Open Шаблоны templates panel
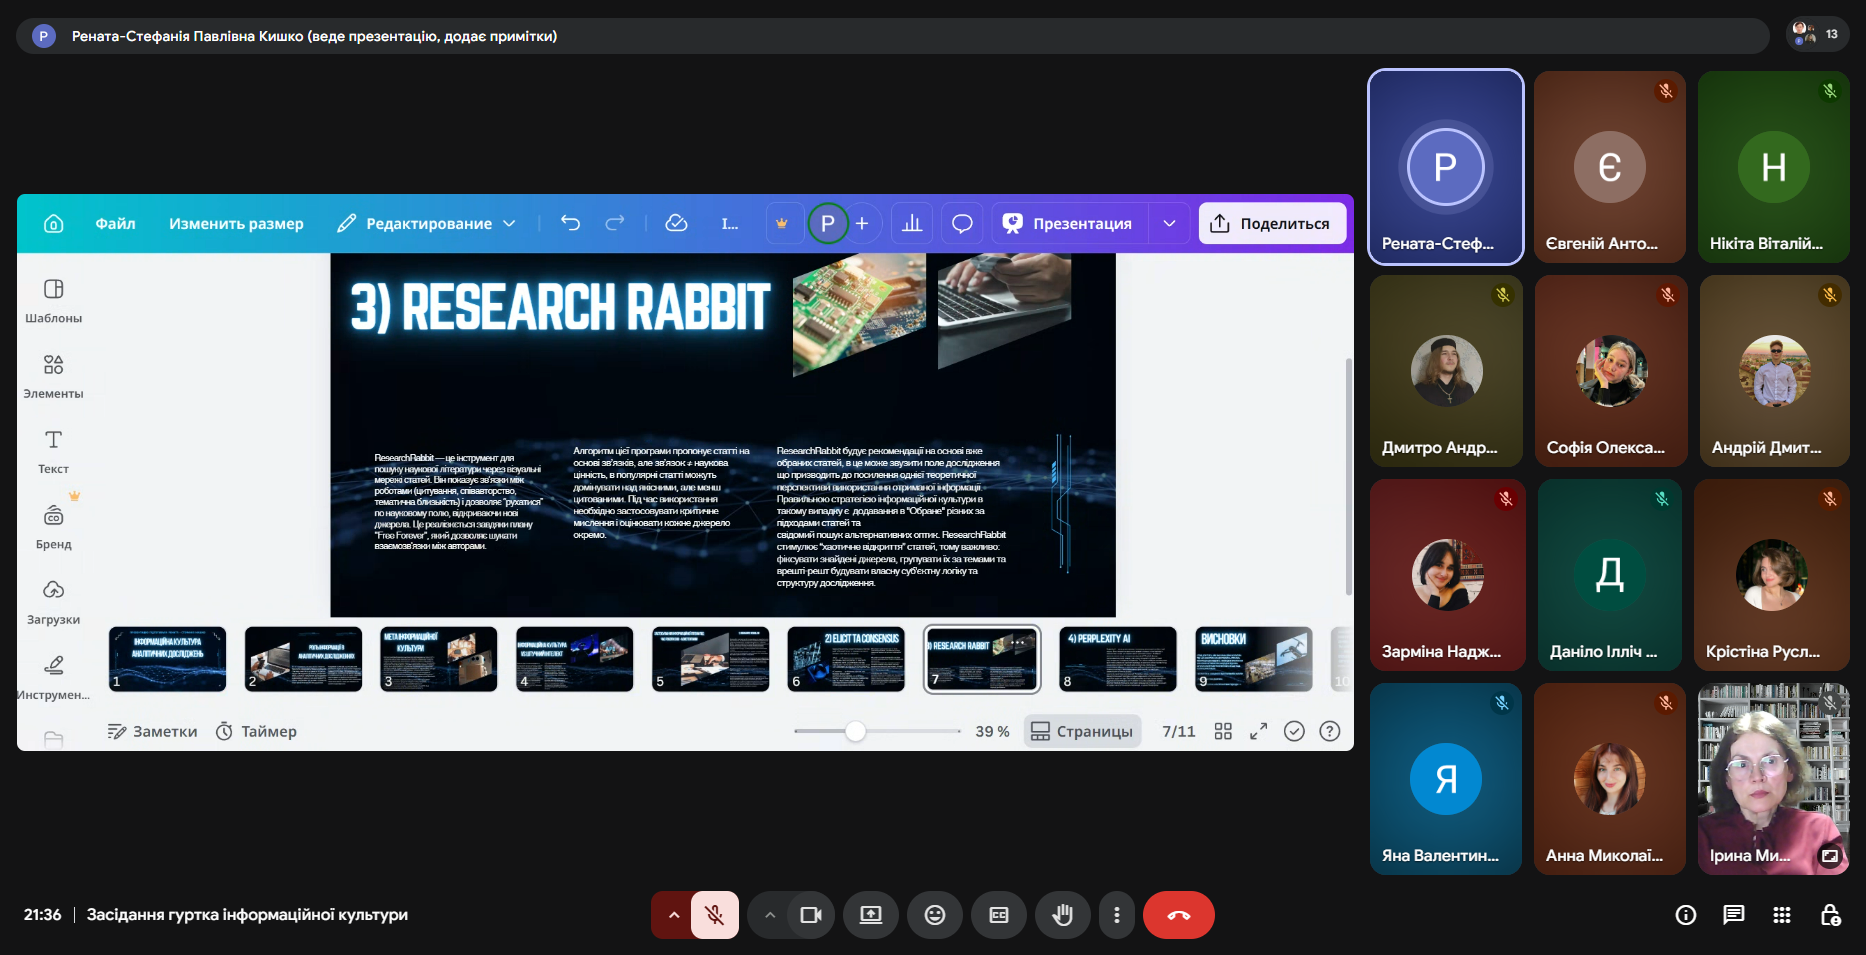This screenshot has width=1866, height=955. 54,301
